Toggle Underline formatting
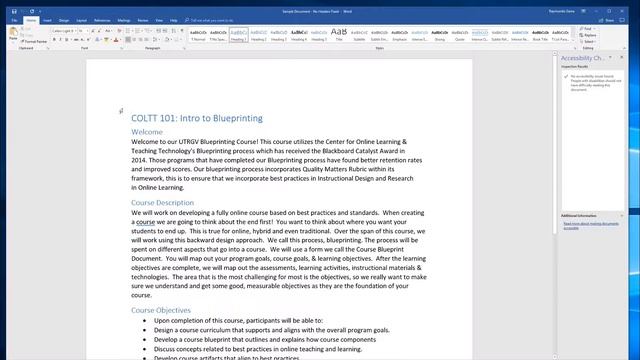 67,40
